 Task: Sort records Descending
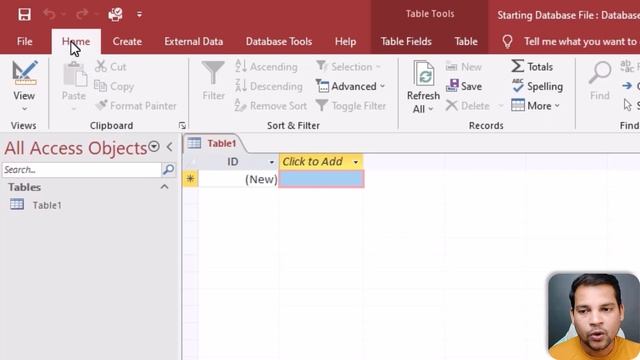tap(269, 86)
